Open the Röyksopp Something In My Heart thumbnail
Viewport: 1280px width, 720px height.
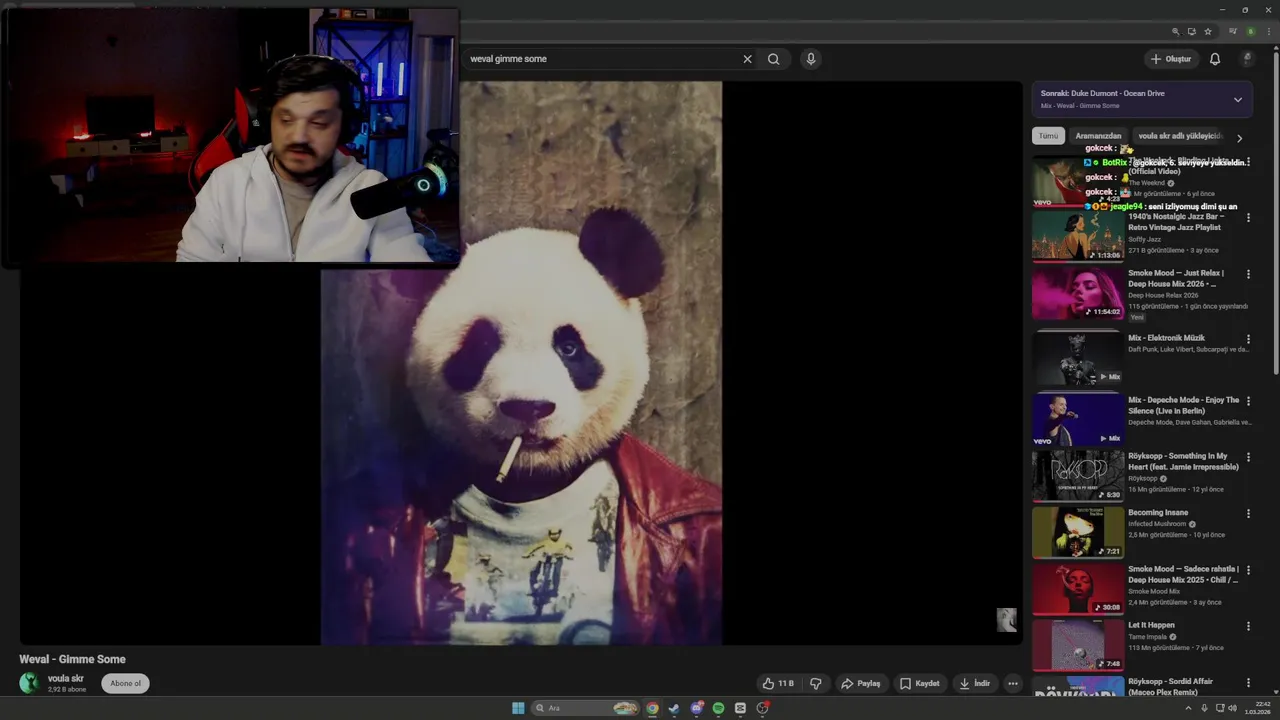click(x=1078, y=476)
